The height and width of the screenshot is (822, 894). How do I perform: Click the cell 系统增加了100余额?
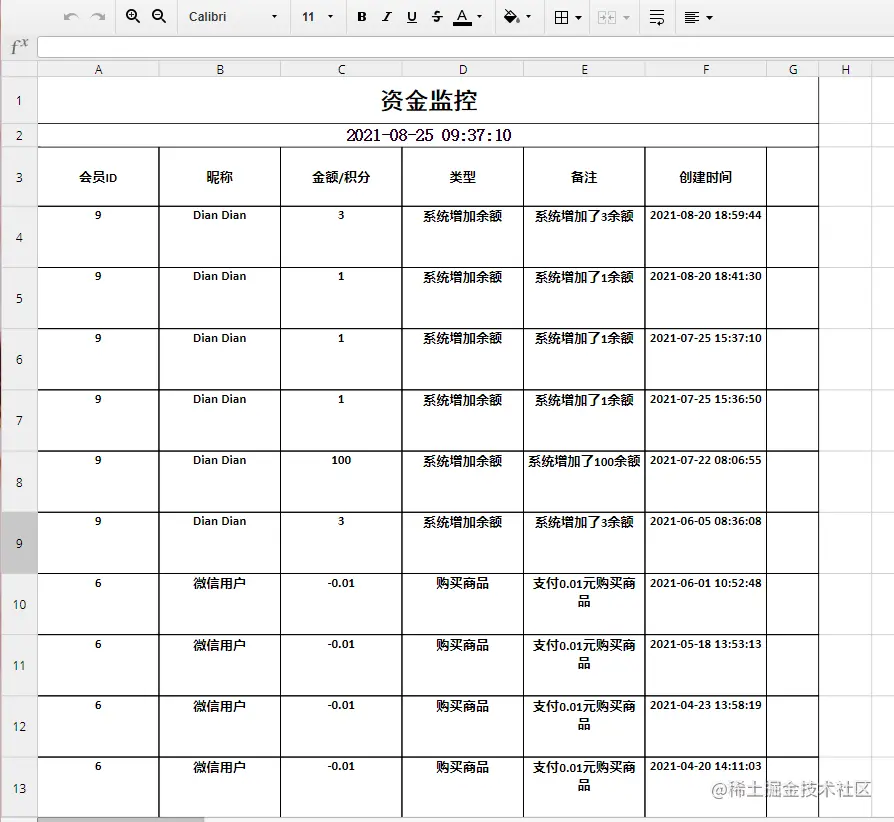coord(584,482)
